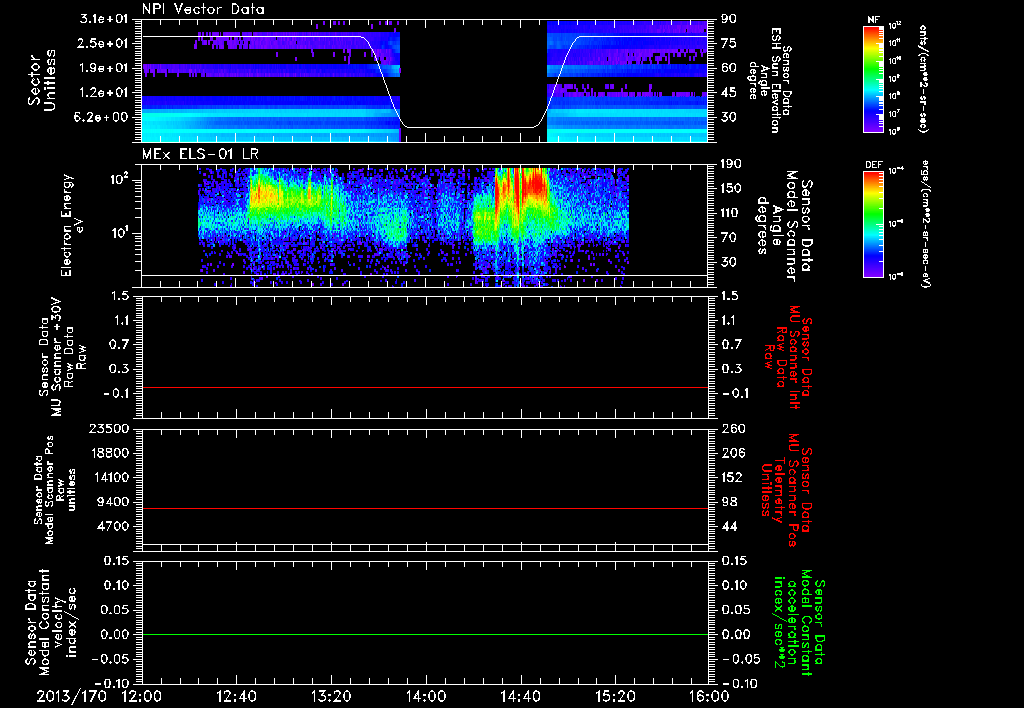Image resolution: width=1024 pixels, height=708 pixels.
Task: Click the "14100" scanner position tick
Action: click(x=110, y=477)
